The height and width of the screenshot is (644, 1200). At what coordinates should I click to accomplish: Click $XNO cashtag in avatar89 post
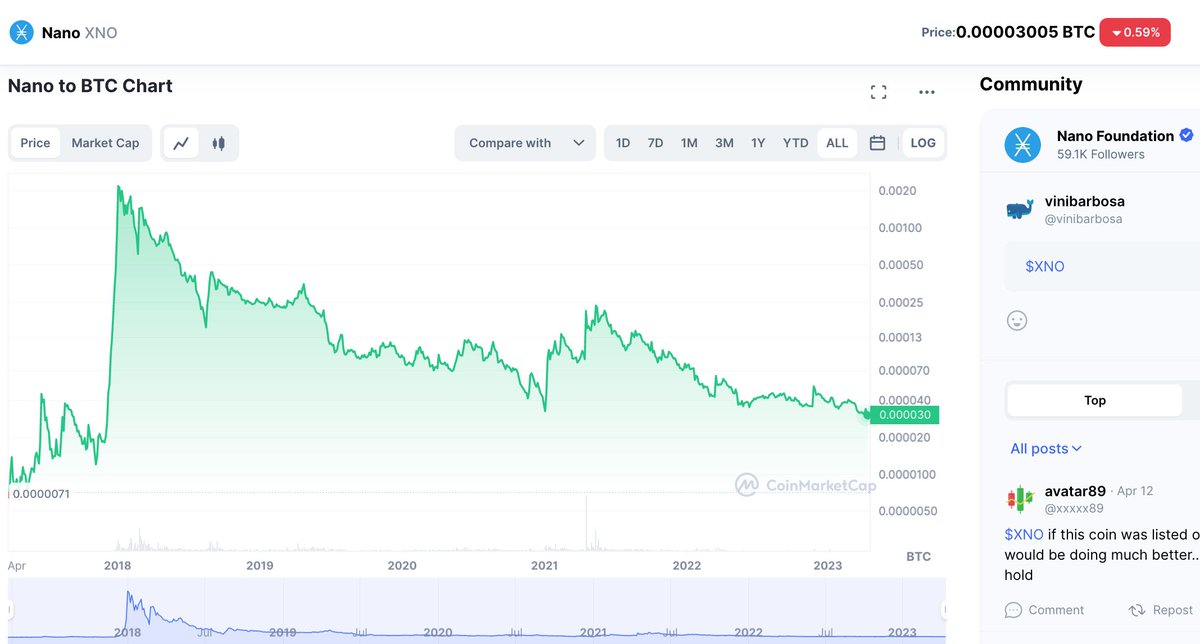pos(1024,535)
